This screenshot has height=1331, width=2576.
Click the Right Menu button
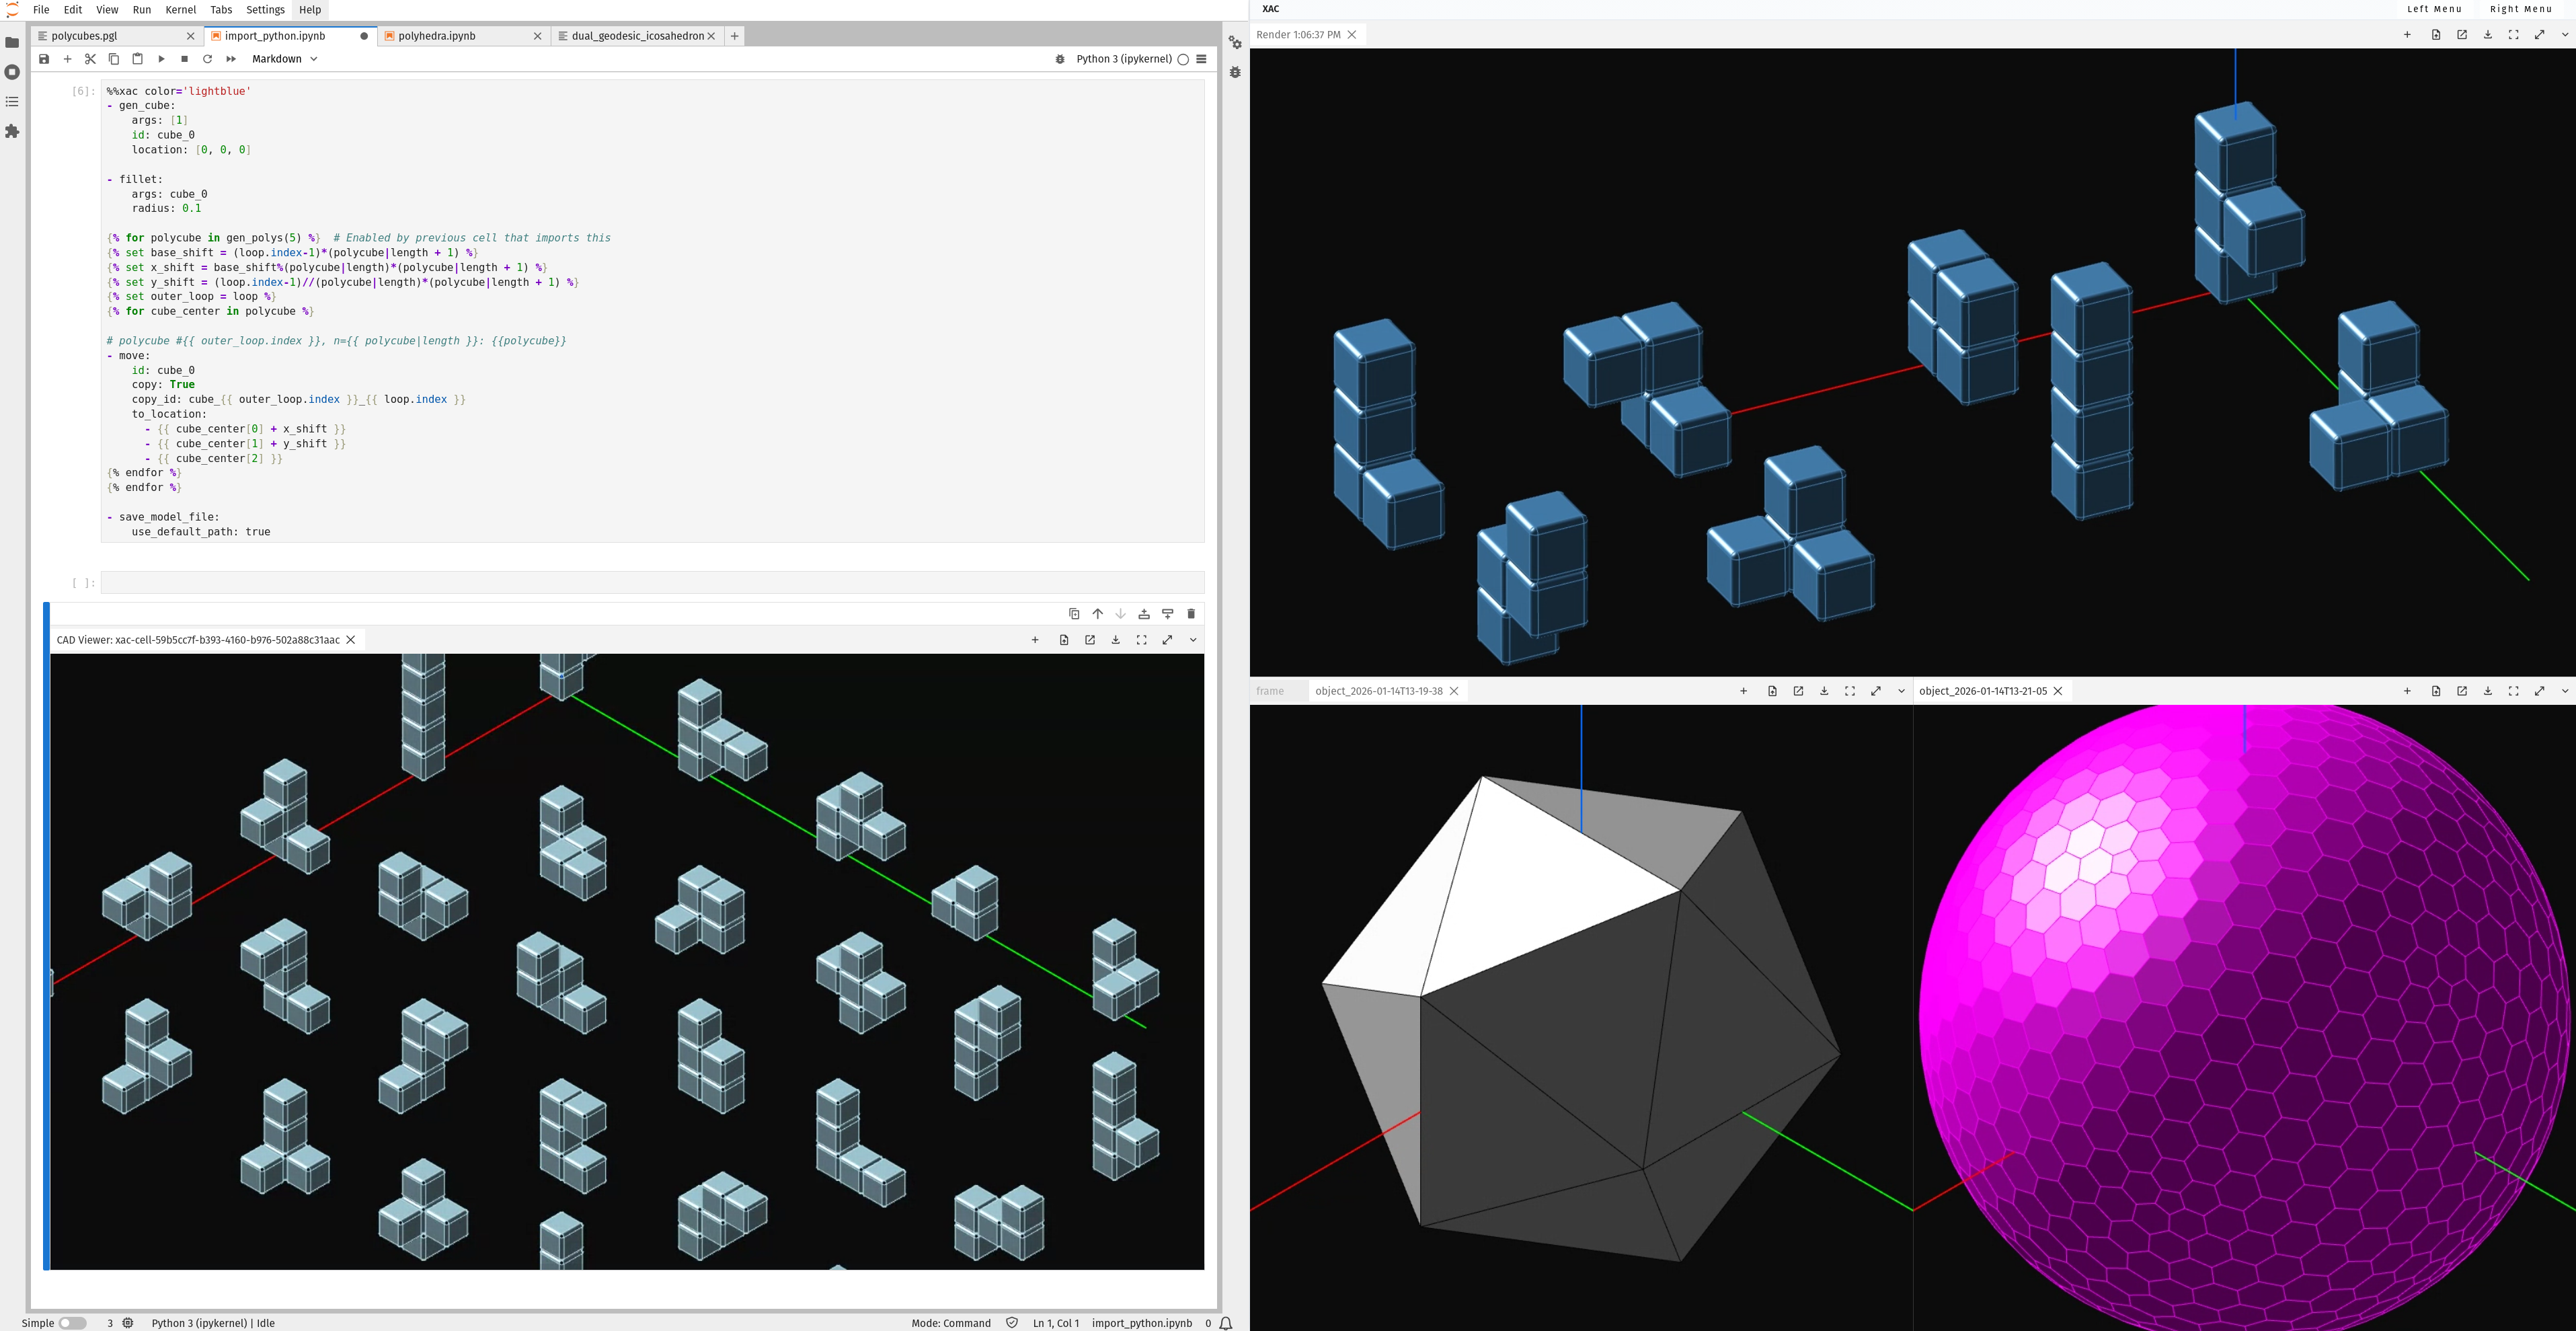[2520, 9]
